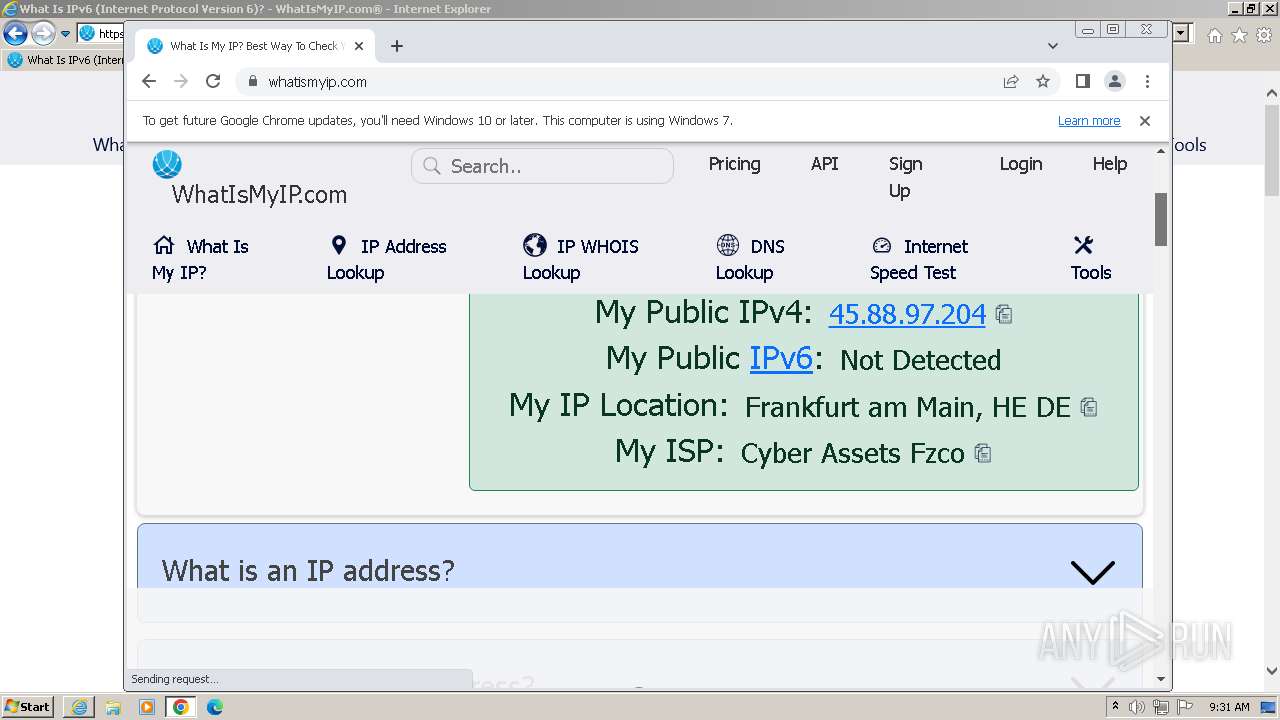1280x720 pixels.
Task: Open Internet Explorer's address bar dropdown
Action: pos(1183,33)
